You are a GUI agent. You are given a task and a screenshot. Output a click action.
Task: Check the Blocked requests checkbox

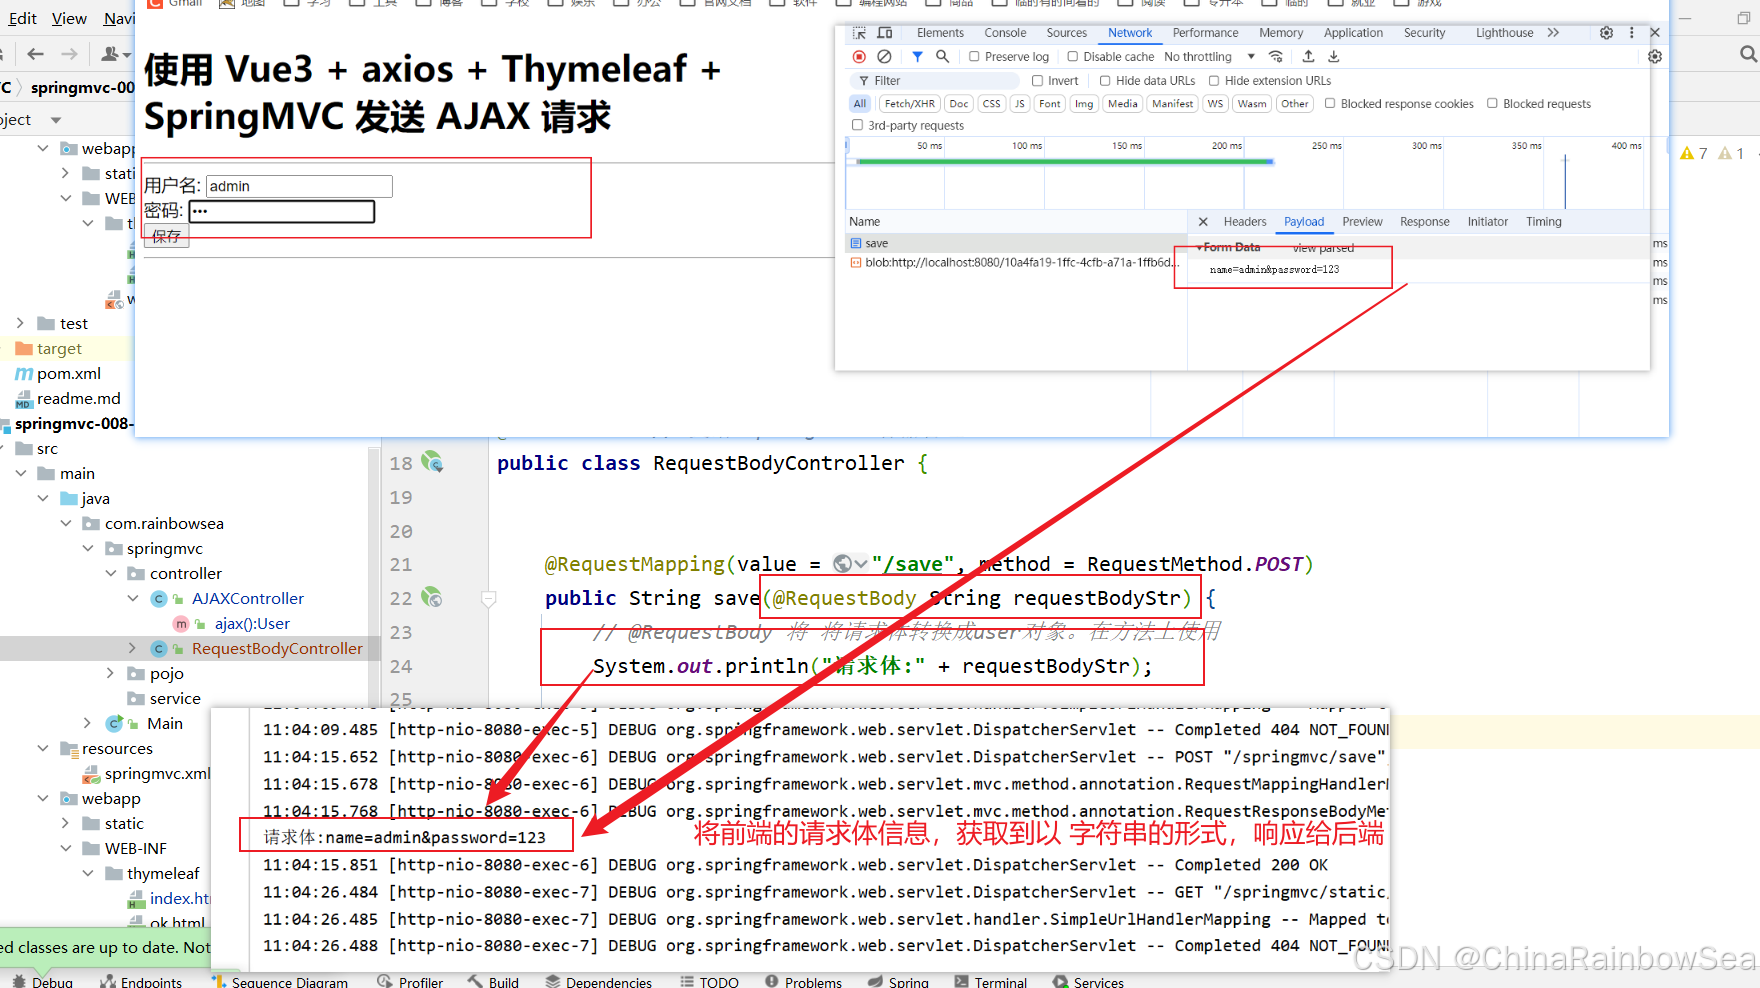pyautogui.click(x=1492, y=103)
